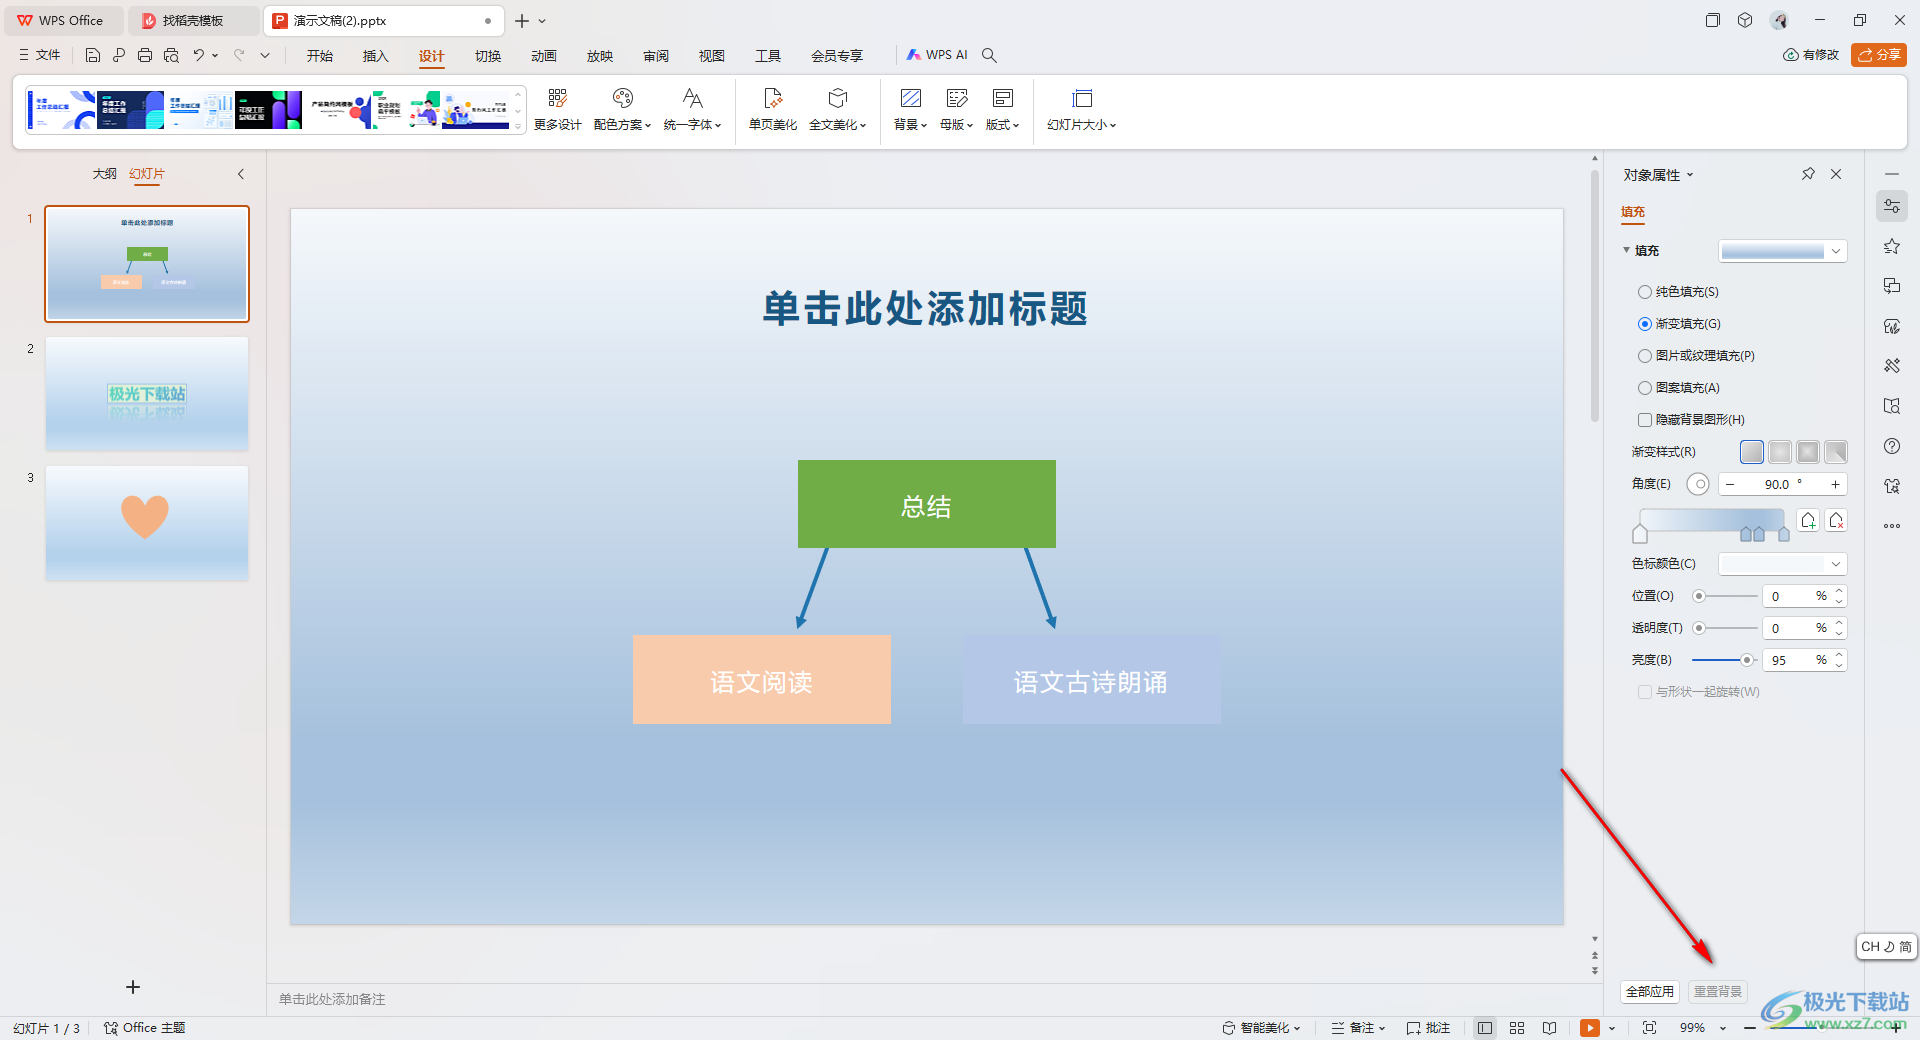Select the 渐变填充 radio button
The image size is (1920, 1040).
(x=1645, y=324)
